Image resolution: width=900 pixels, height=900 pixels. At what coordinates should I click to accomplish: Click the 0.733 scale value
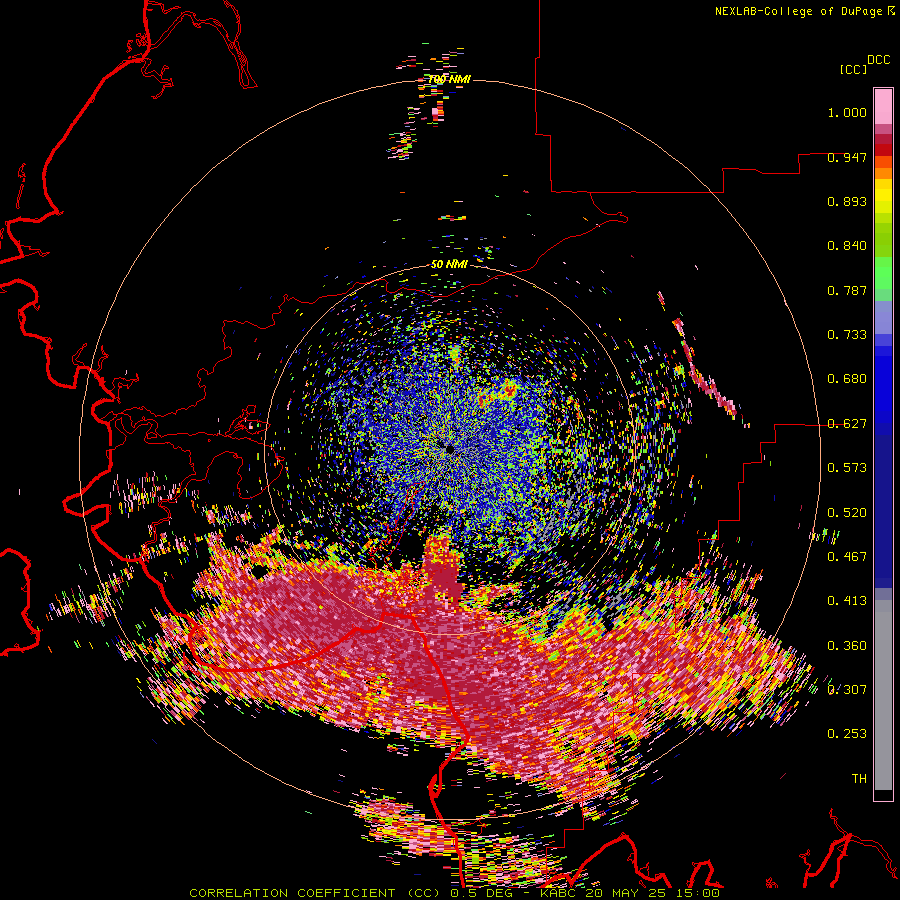coord(847,335)
